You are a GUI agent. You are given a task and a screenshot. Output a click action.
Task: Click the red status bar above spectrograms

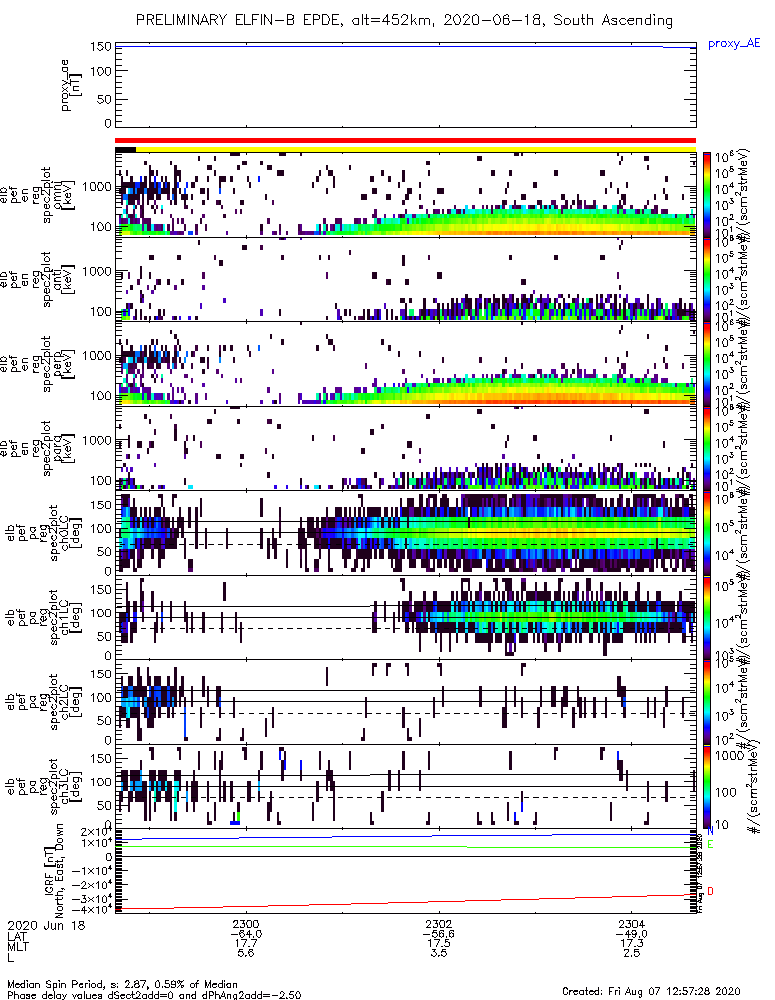tap(406, 141)
